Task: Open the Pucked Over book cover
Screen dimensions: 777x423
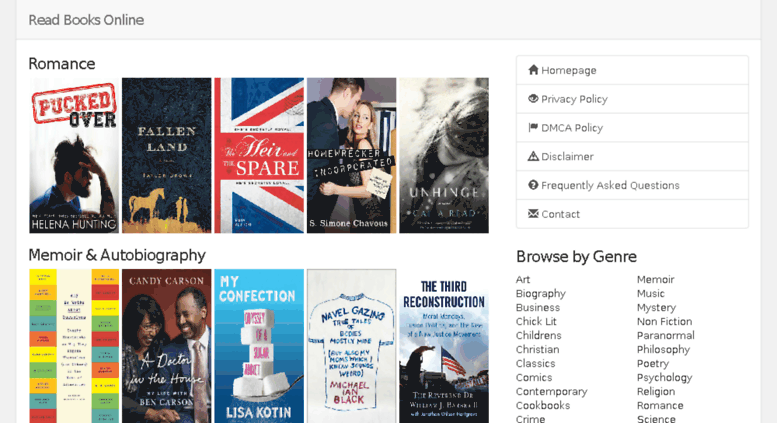Action: [74, 155]
